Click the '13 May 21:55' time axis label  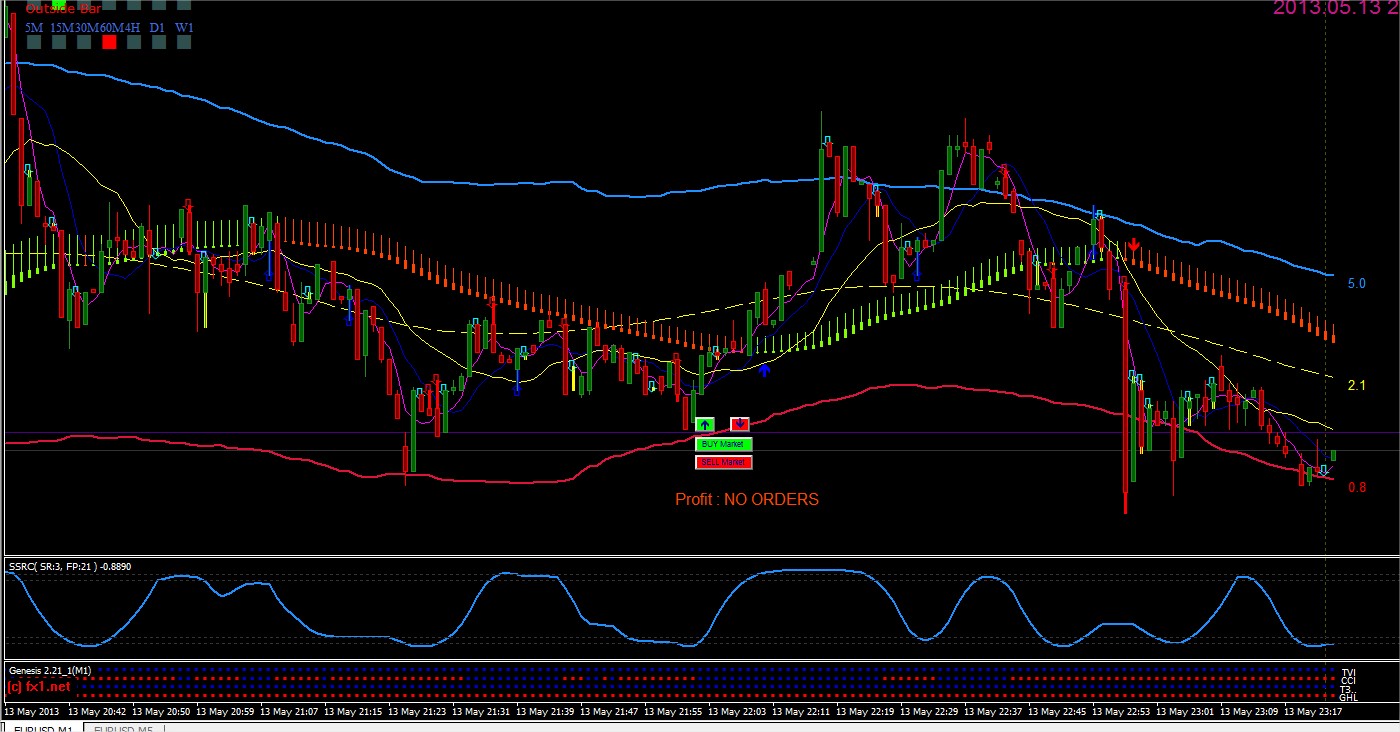673,712
